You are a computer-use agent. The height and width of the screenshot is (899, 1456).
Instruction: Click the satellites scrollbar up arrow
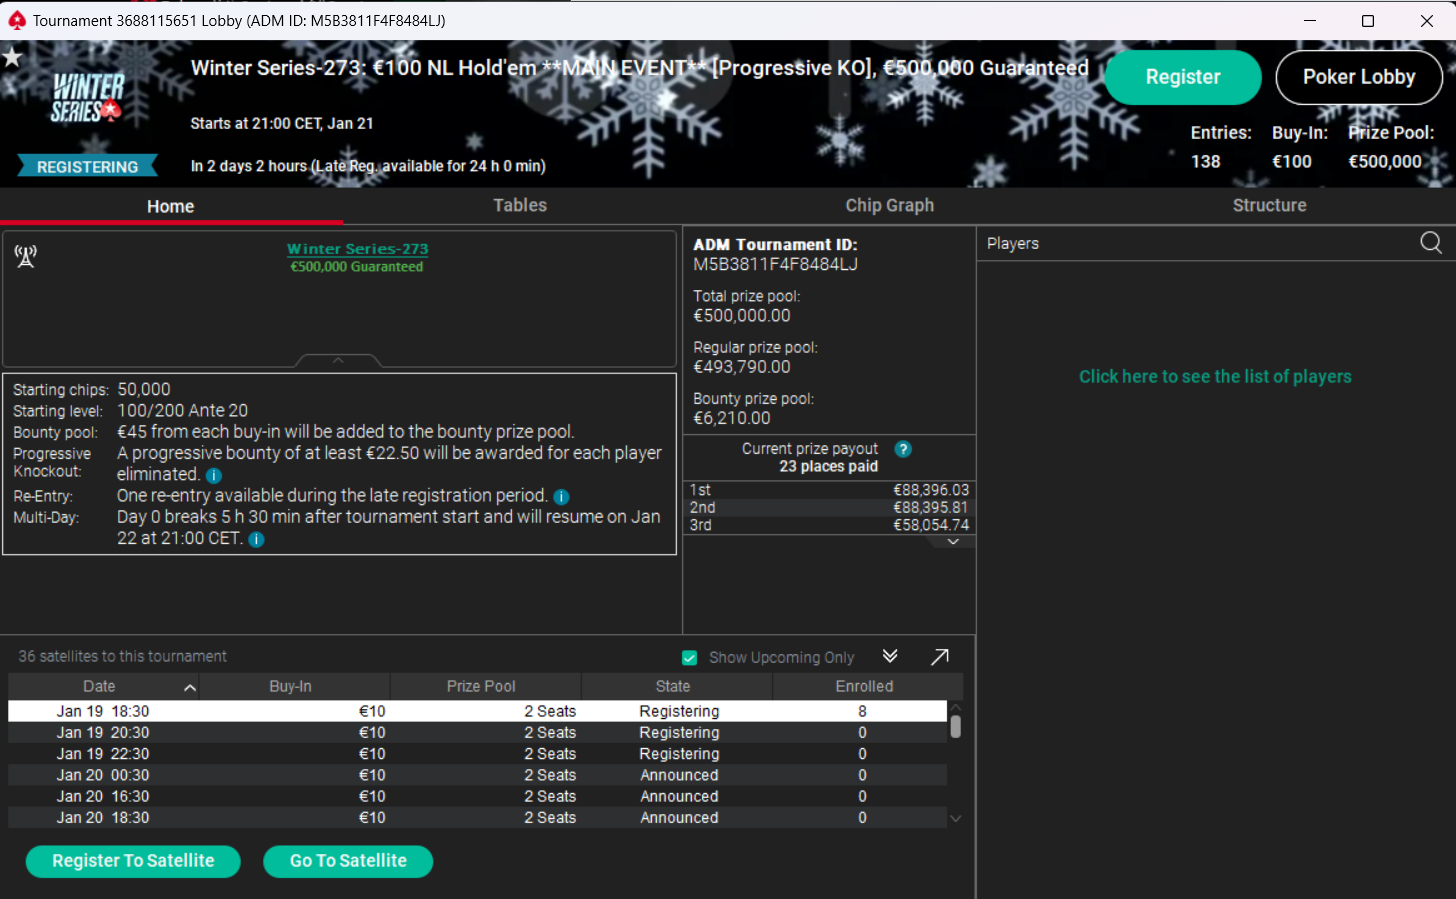click(956, 707)
